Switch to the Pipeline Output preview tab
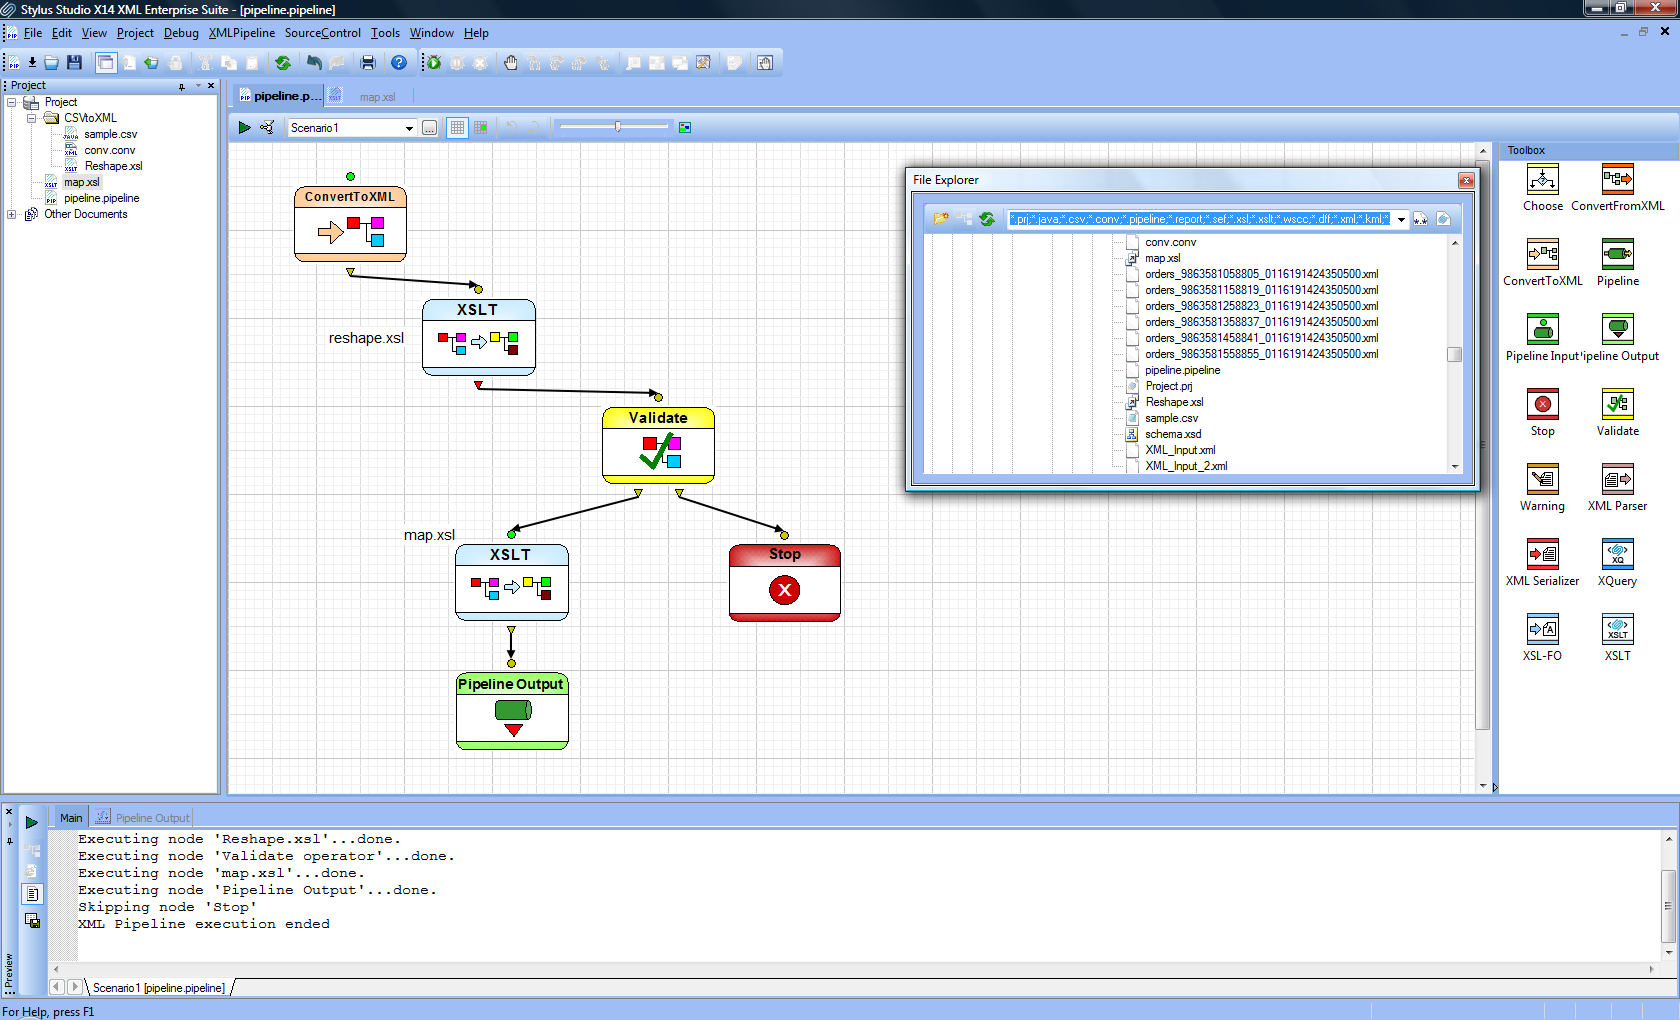Screen dimensions: 1680x1020 151,818
